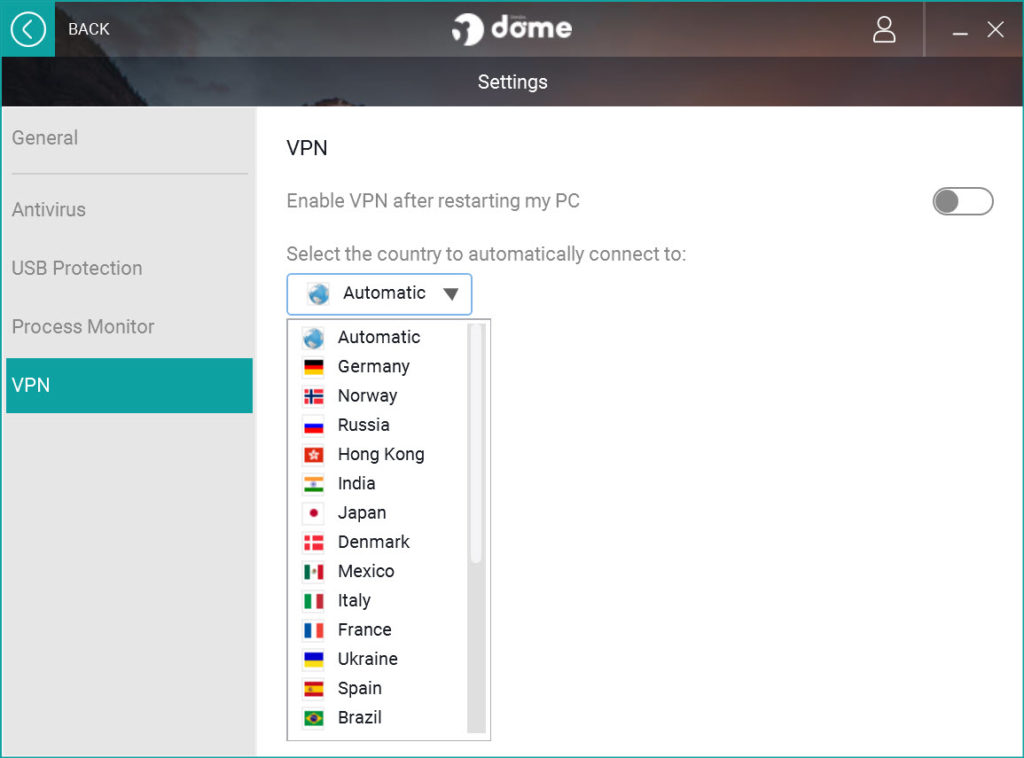Open the user account profile icon
This screenshot has width=1024, height=758.
pyautogui.click(x=884, y=29)
